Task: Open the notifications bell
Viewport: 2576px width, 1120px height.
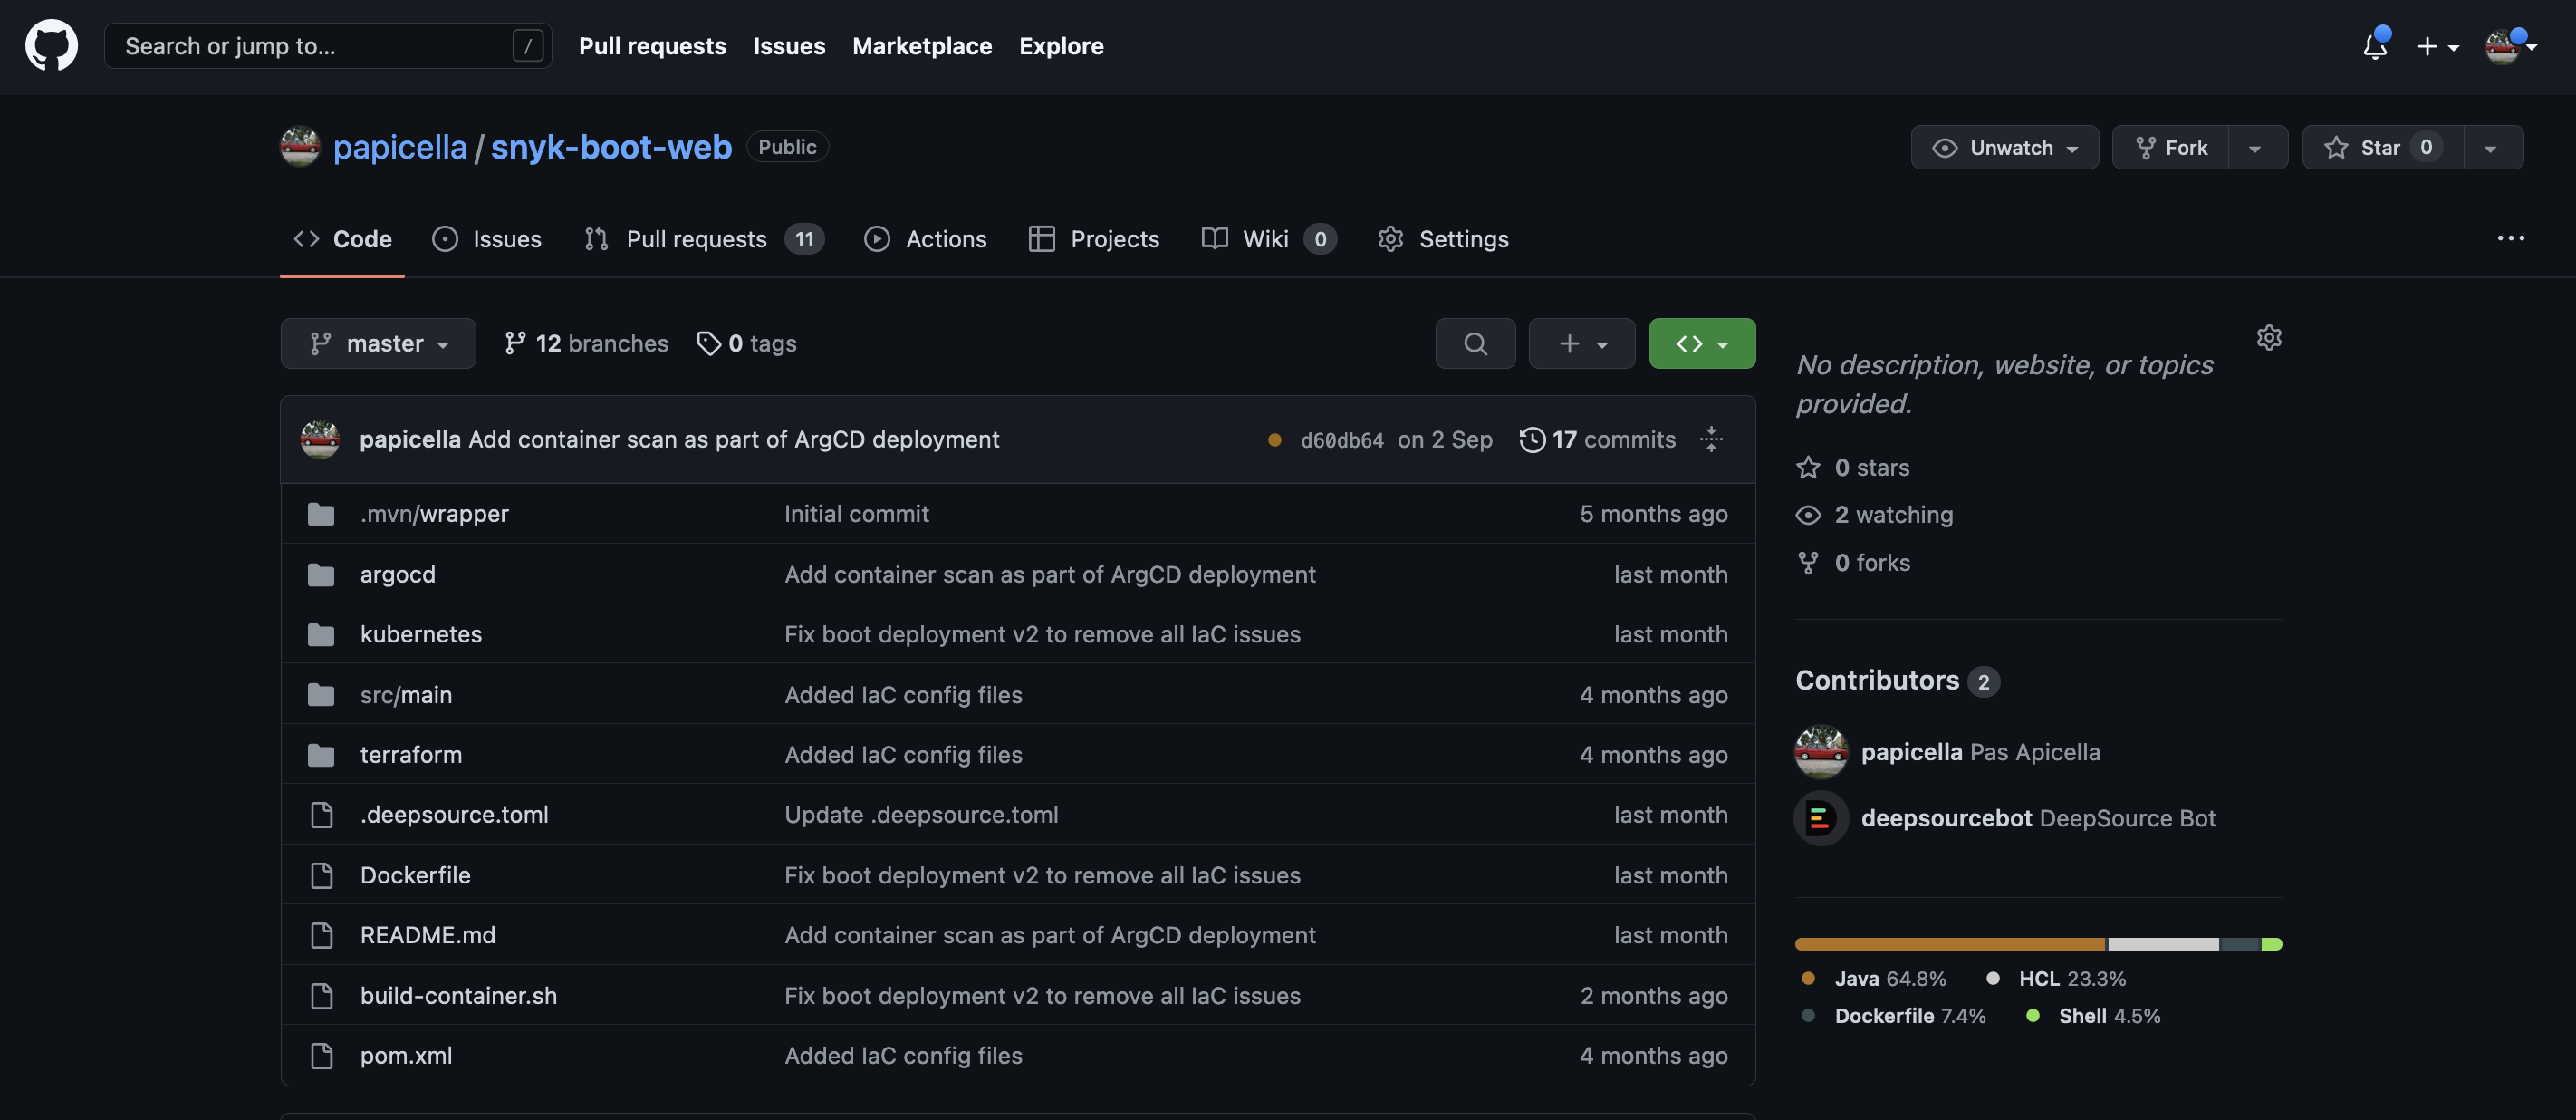Action: pos(2375,46)
